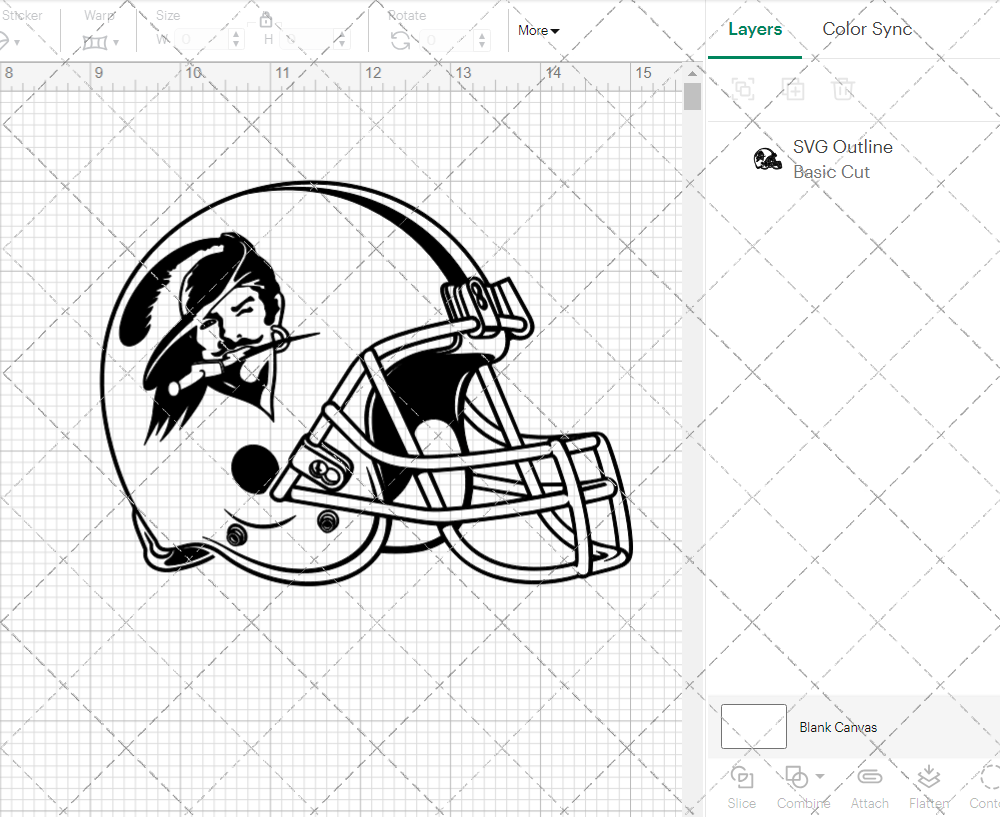1000x817 pixels.
Task: Click the Attach paperclip icon
Action: [x=870, y=779]
